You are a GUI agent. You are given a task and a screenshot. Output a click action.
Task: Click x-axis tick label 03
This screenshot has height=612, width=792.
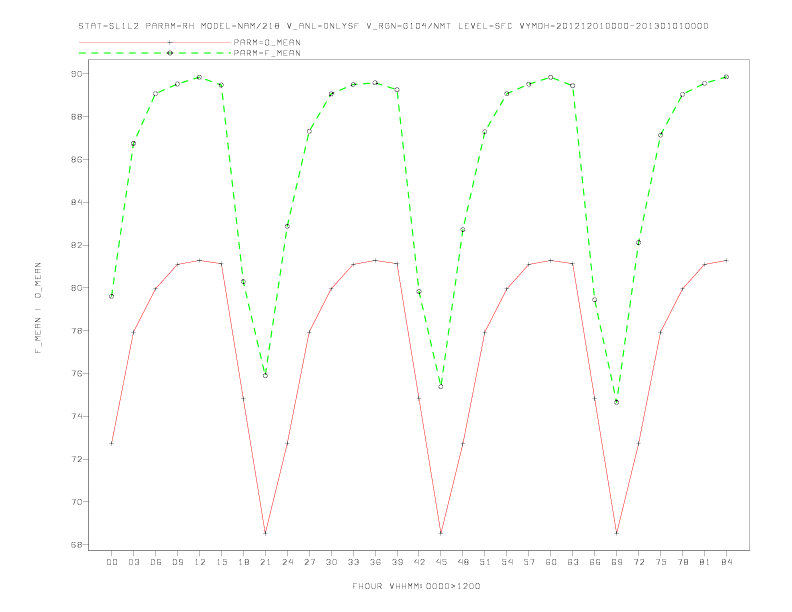133,562
